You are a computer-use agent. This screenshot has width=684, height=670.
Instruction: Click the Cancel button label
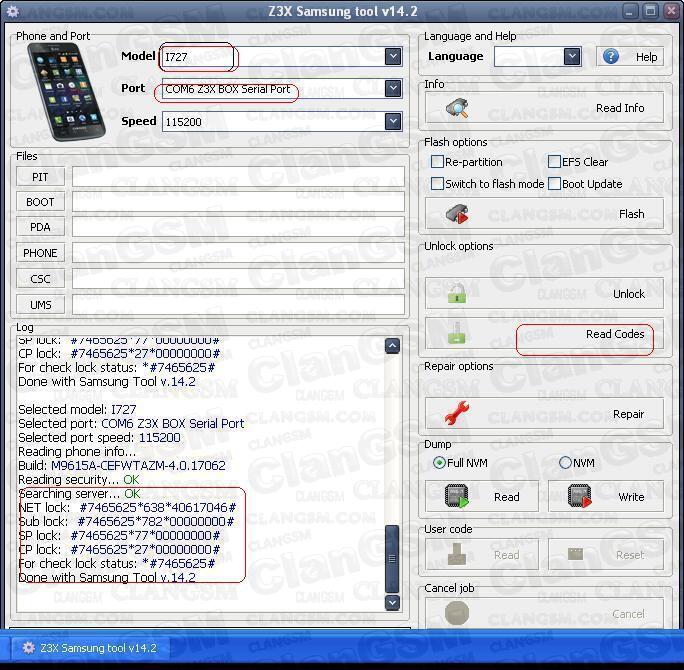point(628,614)
